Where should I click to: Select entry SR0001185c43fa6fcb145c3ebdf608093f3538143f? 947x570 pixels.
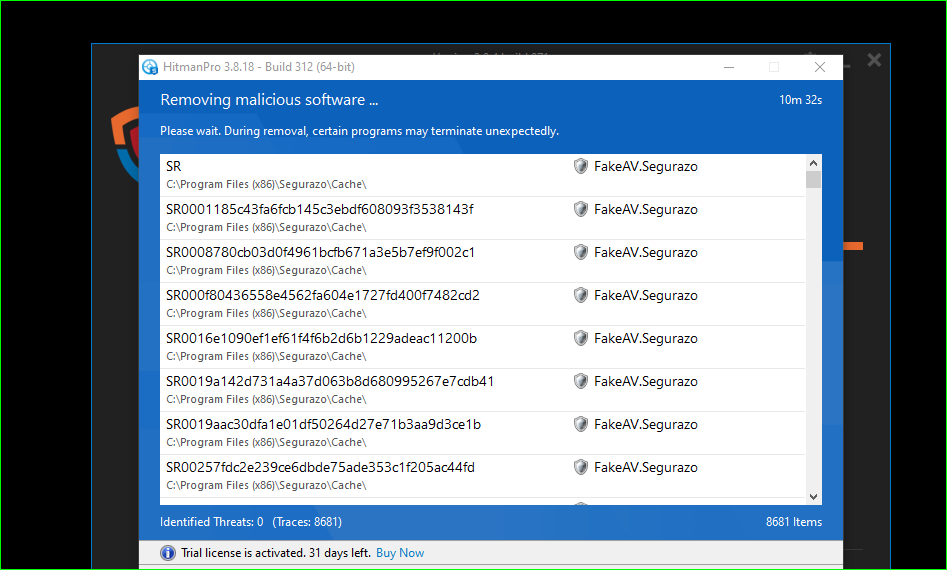click(483, 218)
